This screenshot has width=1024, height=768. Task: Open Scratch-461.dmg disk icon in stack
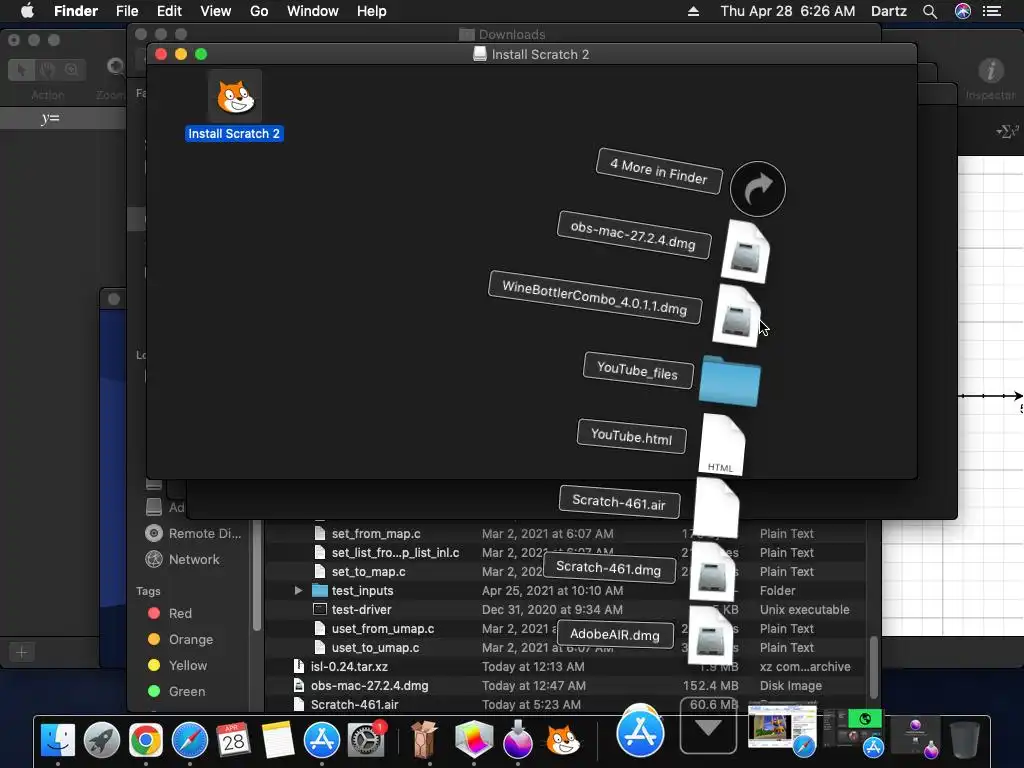(712, 572)
